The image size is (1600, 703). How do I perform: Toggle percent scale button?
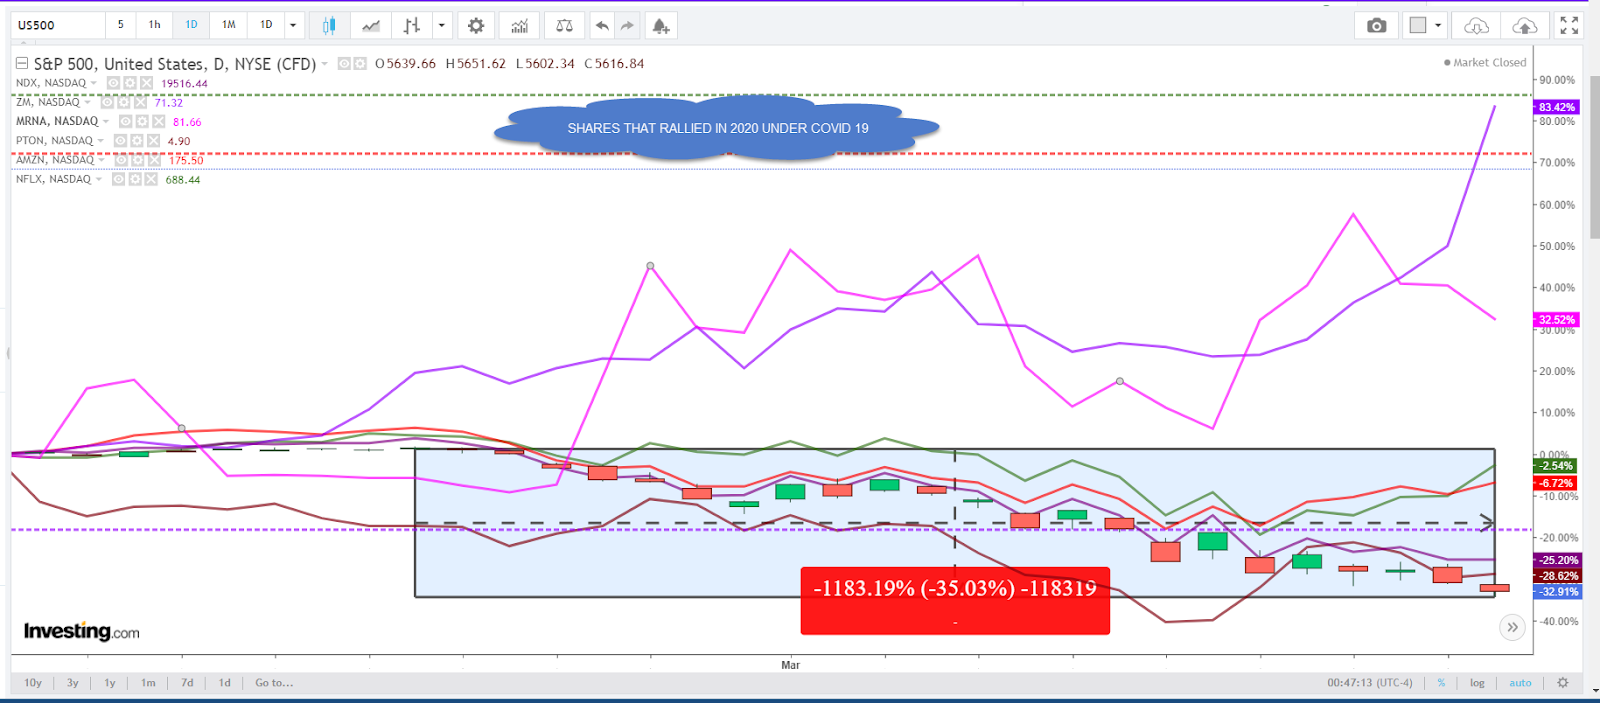coord(1441,683)
